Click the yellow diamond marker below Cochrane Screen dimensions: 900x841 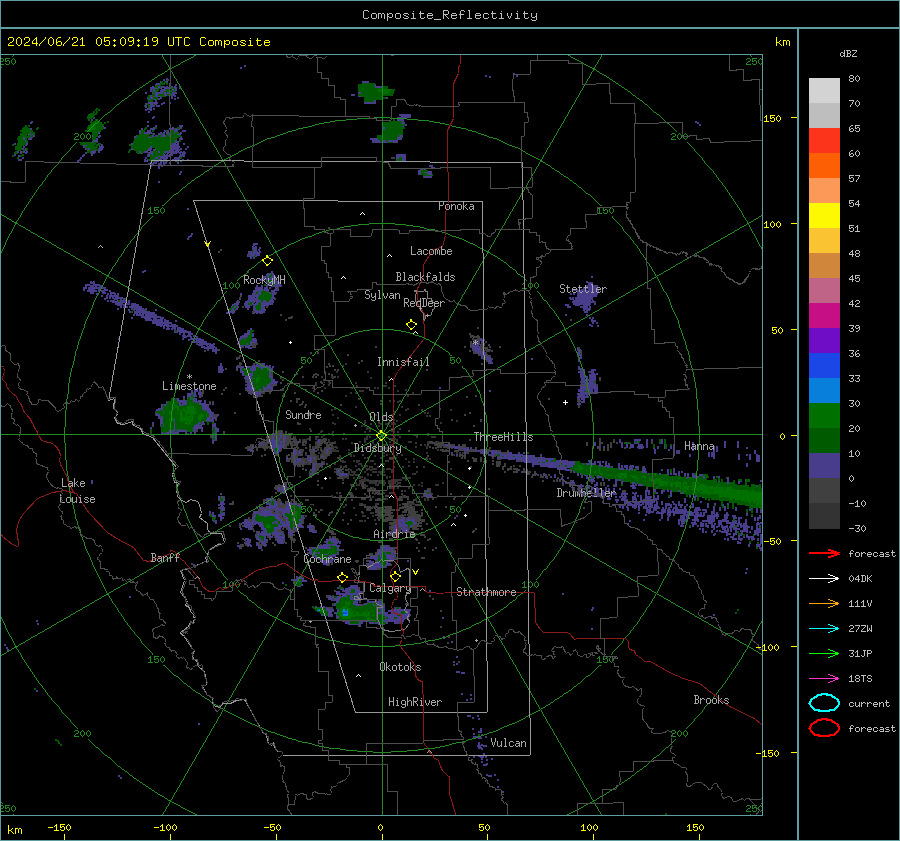click(x=343, y=577)
